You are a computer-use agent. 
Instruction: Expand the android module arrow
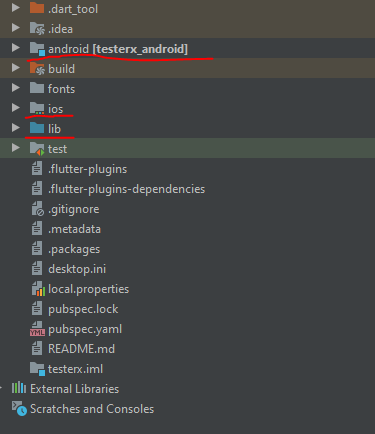[x=15, y=48]
